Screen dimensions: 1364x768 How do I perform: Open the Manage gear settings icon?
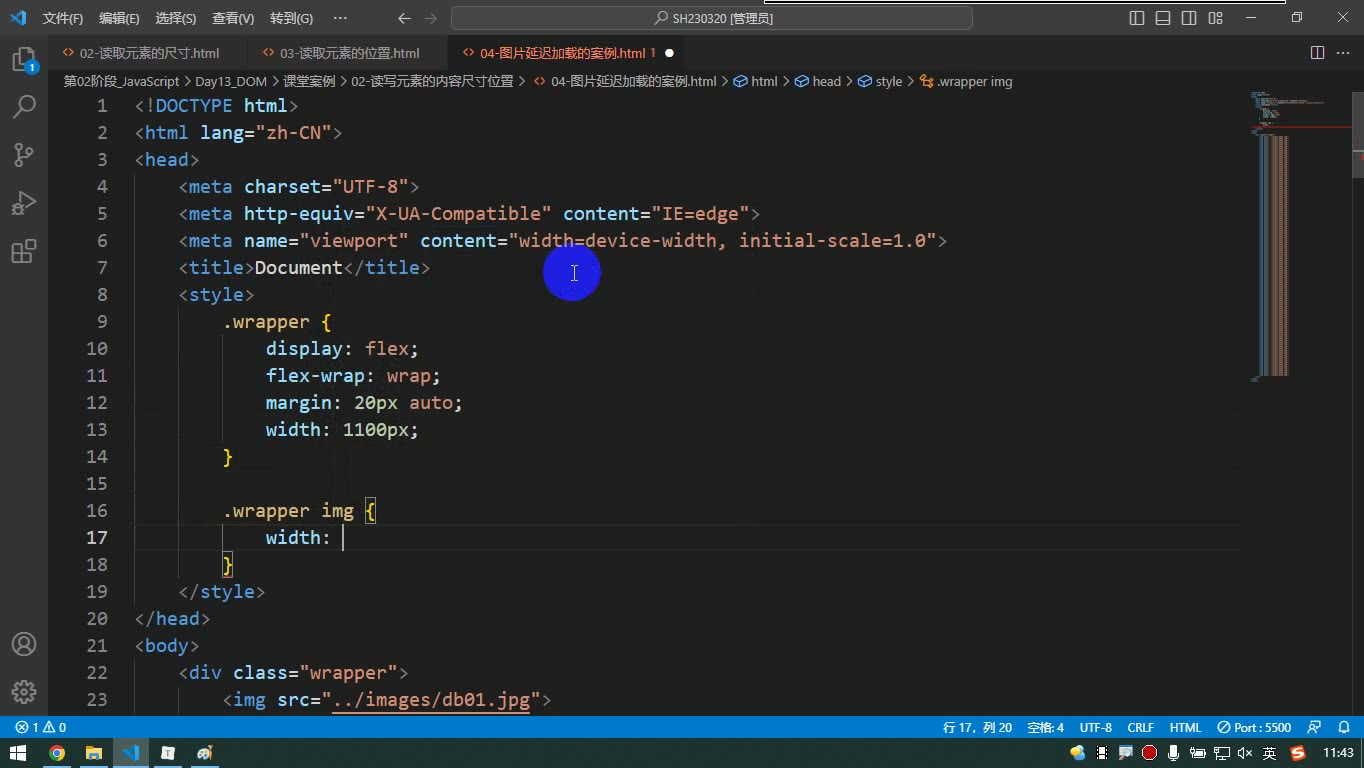(24, 692)
